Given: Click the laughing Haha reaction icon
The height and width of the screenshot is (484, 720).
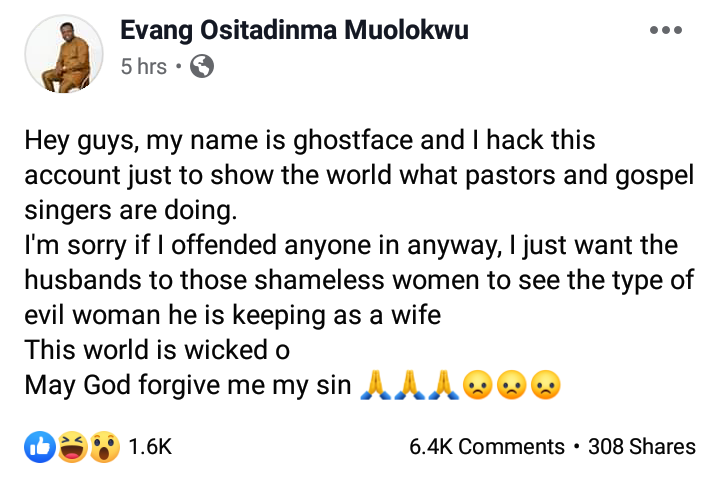Looking at the screenshot, I should pos(72,447).
